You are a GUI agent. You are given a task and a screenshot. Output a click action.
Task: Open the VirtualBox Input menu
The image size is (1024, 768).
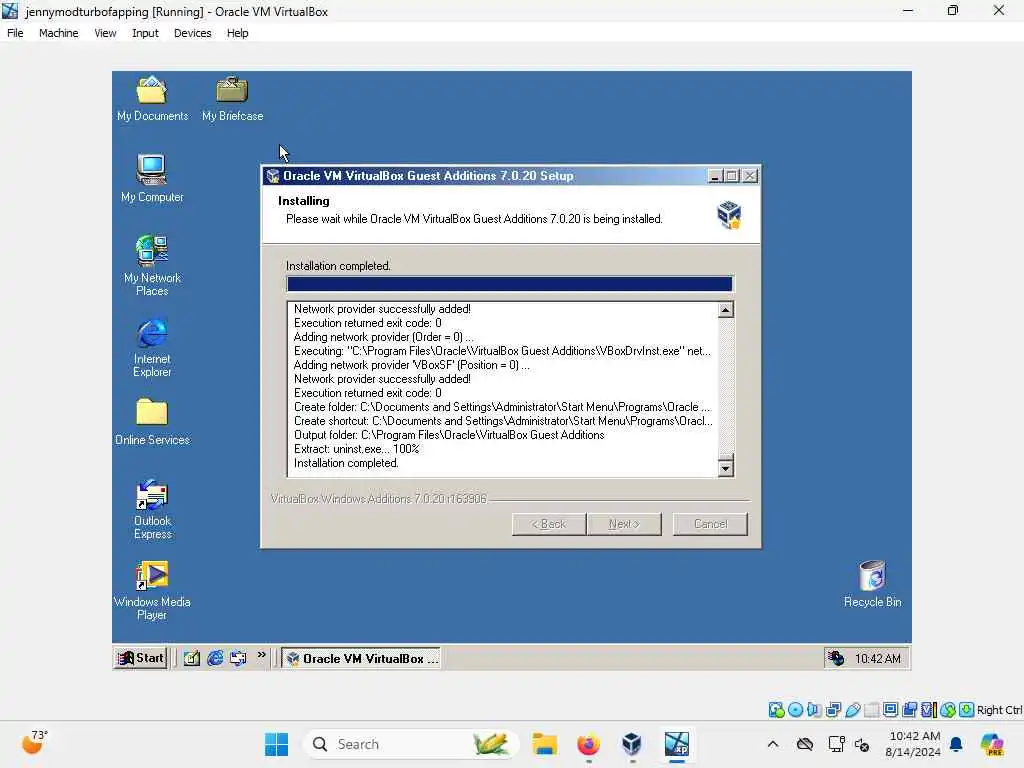click(145, 33)
